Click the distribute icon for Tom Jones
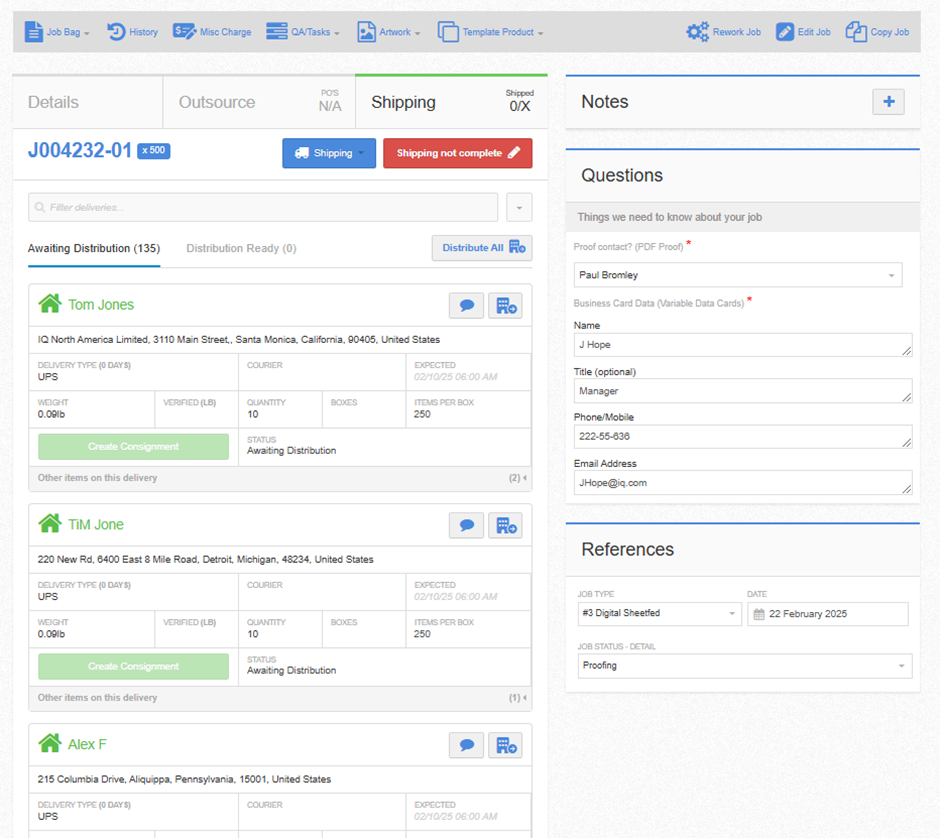Screen dimensions: 940x838 (x=505, y=306)
